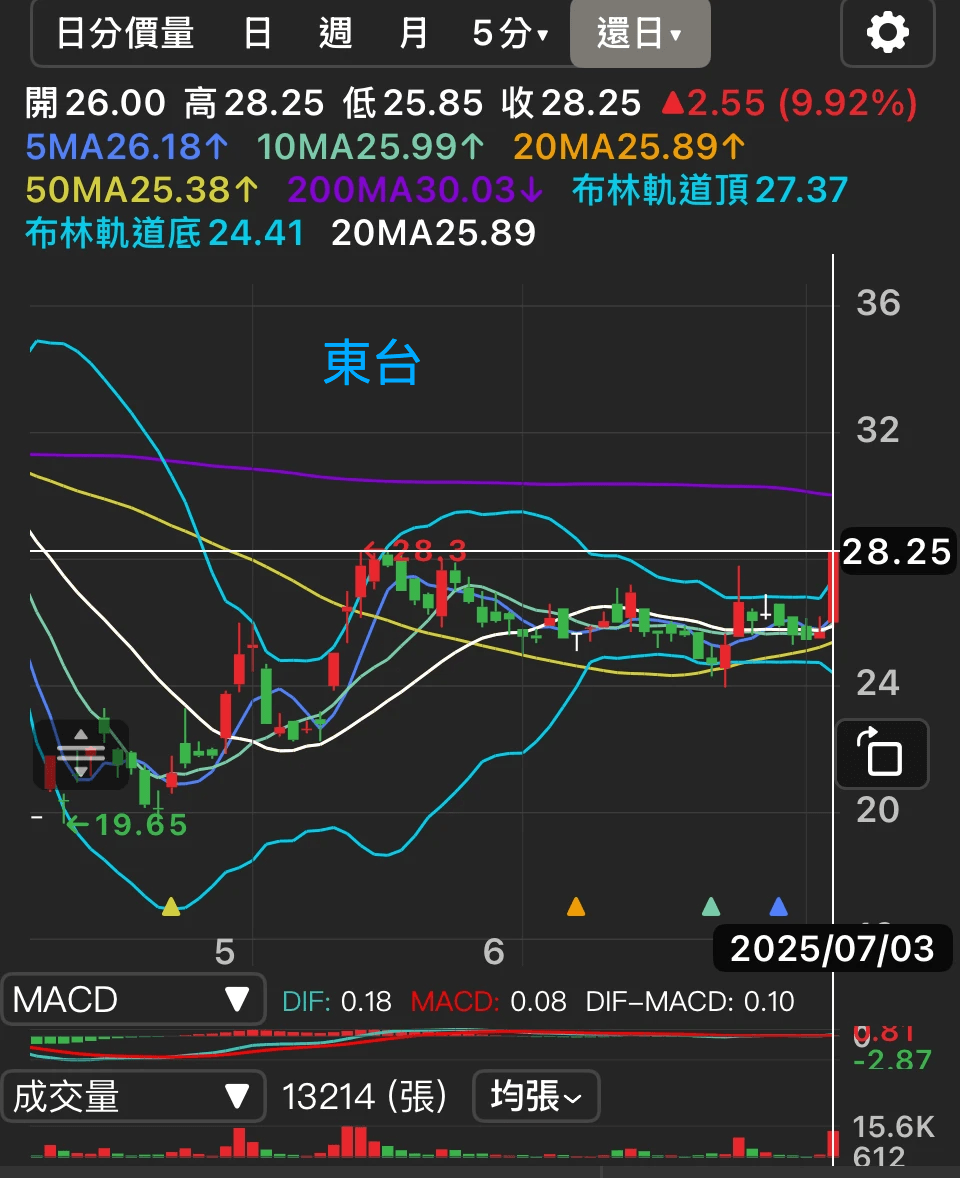The width and height of the screenshot is (960, 1178).
Task: Tap the 低 25.85 low price
Action: 412,103
